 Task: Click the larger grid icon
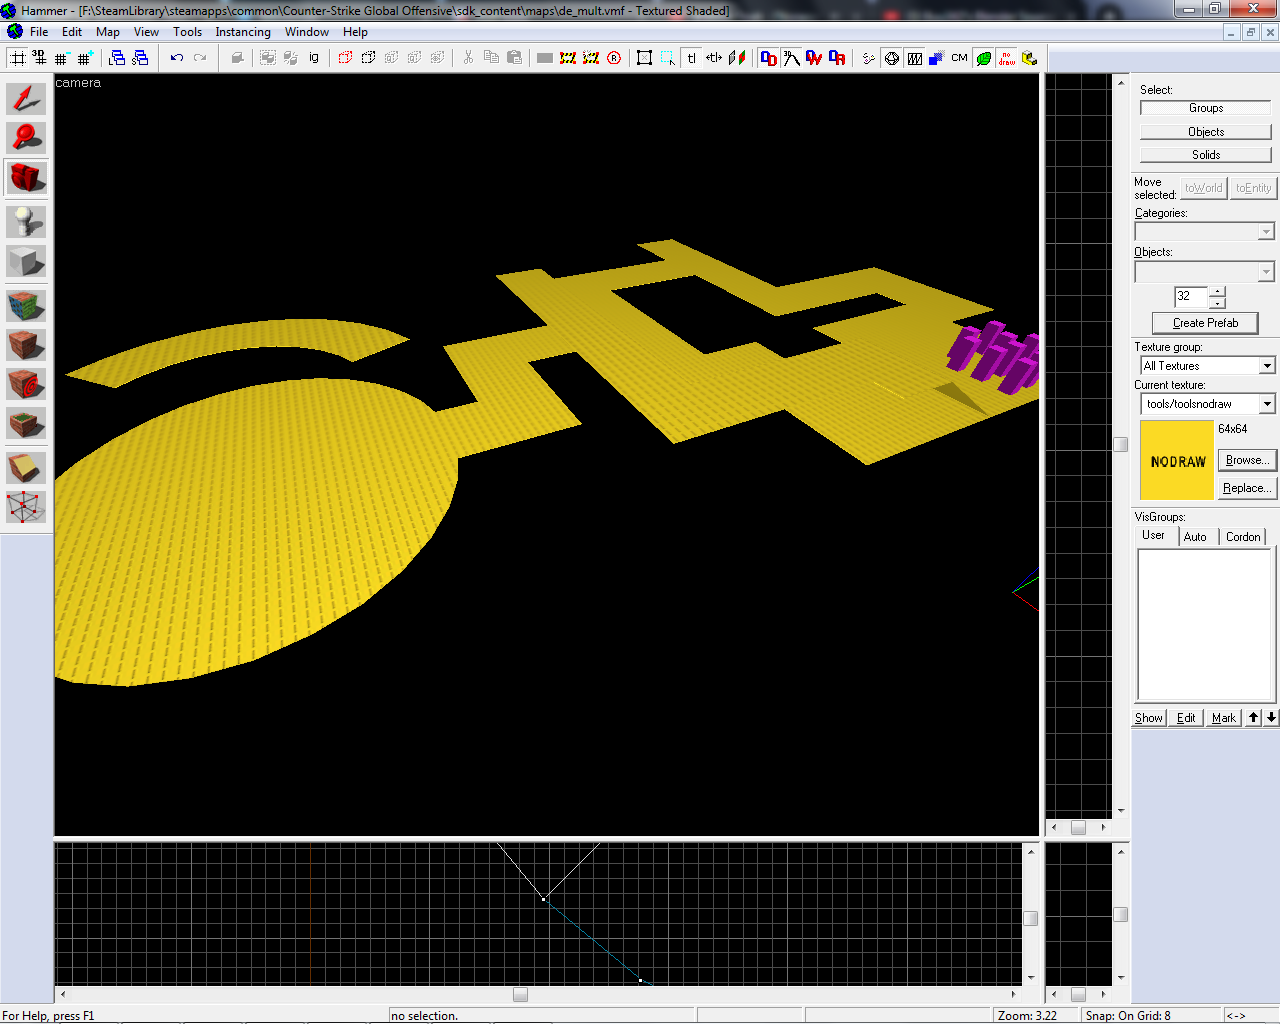(x=85, y=58)
